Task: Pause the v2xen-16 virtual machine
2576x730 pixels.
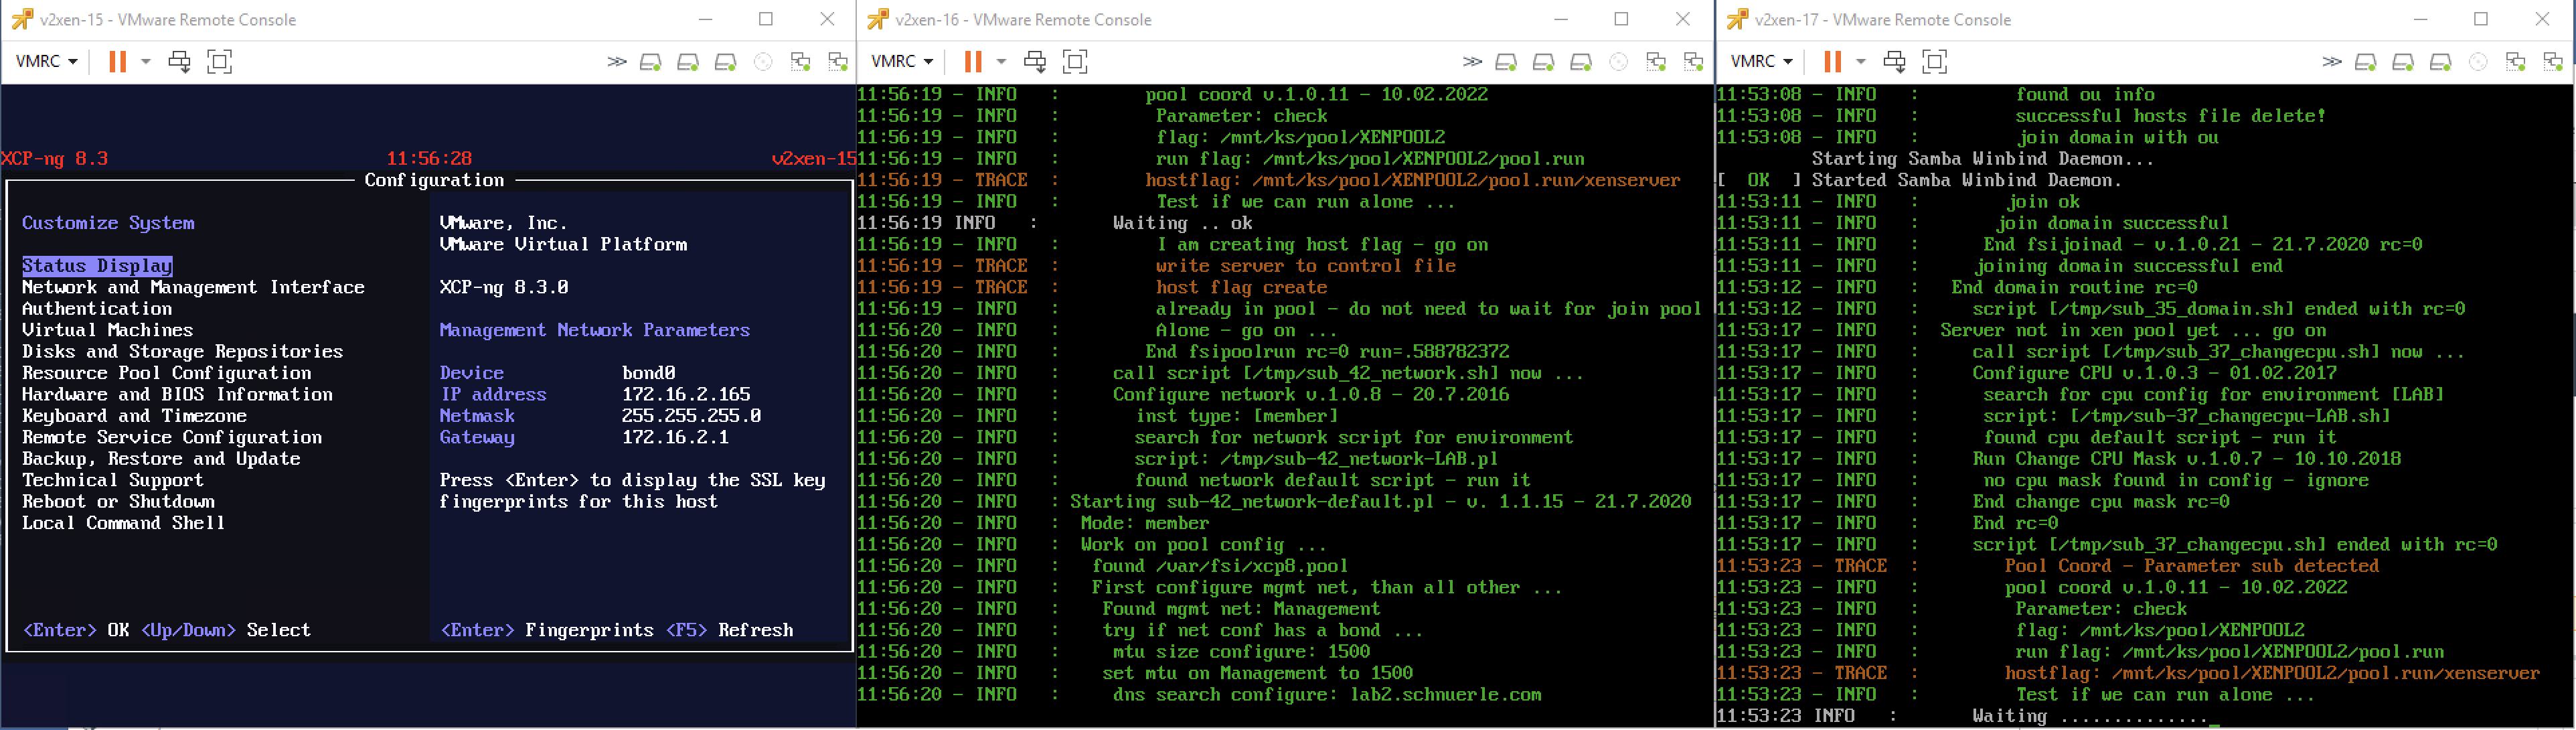Action: click(972, 61)
